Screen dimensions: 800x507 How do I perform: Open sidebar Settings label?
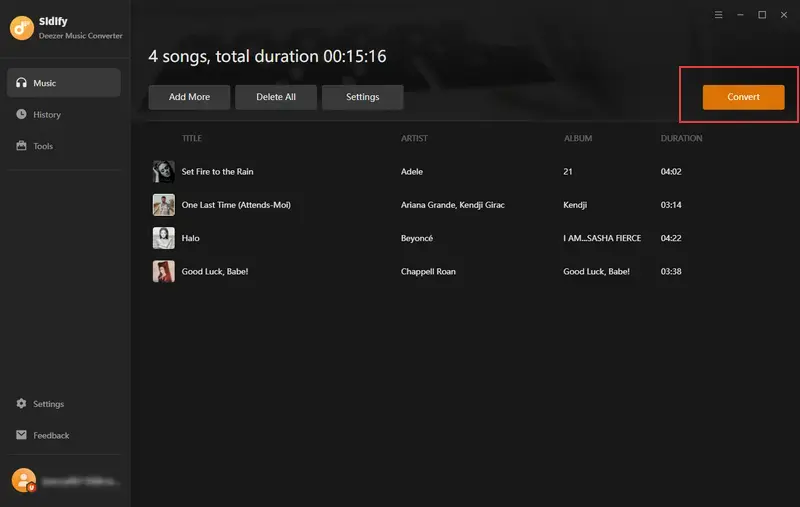point(48,404)
